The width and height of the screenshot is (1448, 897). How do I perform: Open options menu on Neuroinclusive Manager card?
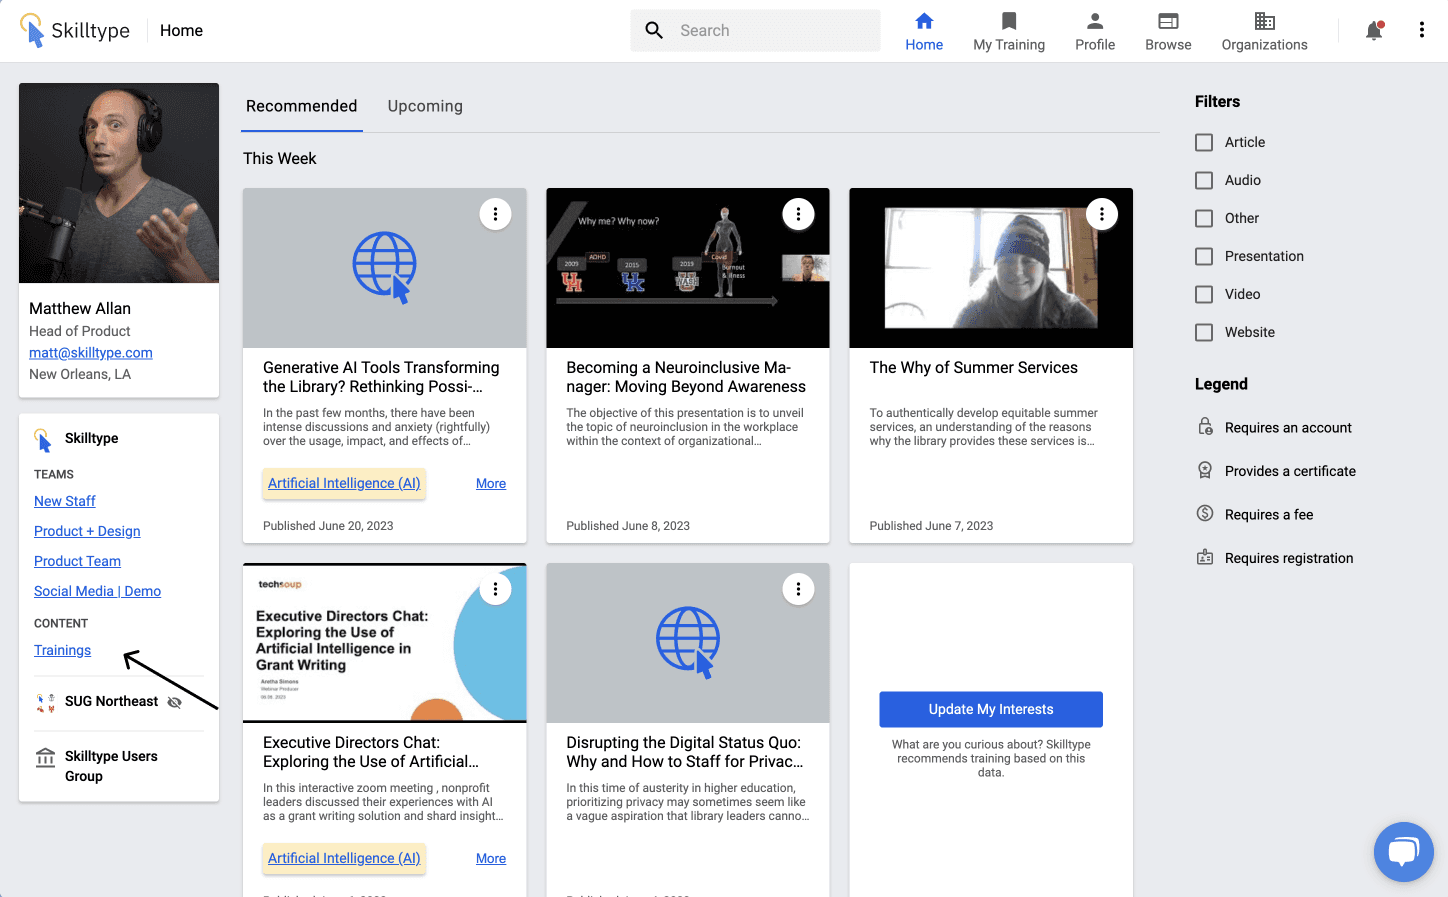tap(798, 214)
